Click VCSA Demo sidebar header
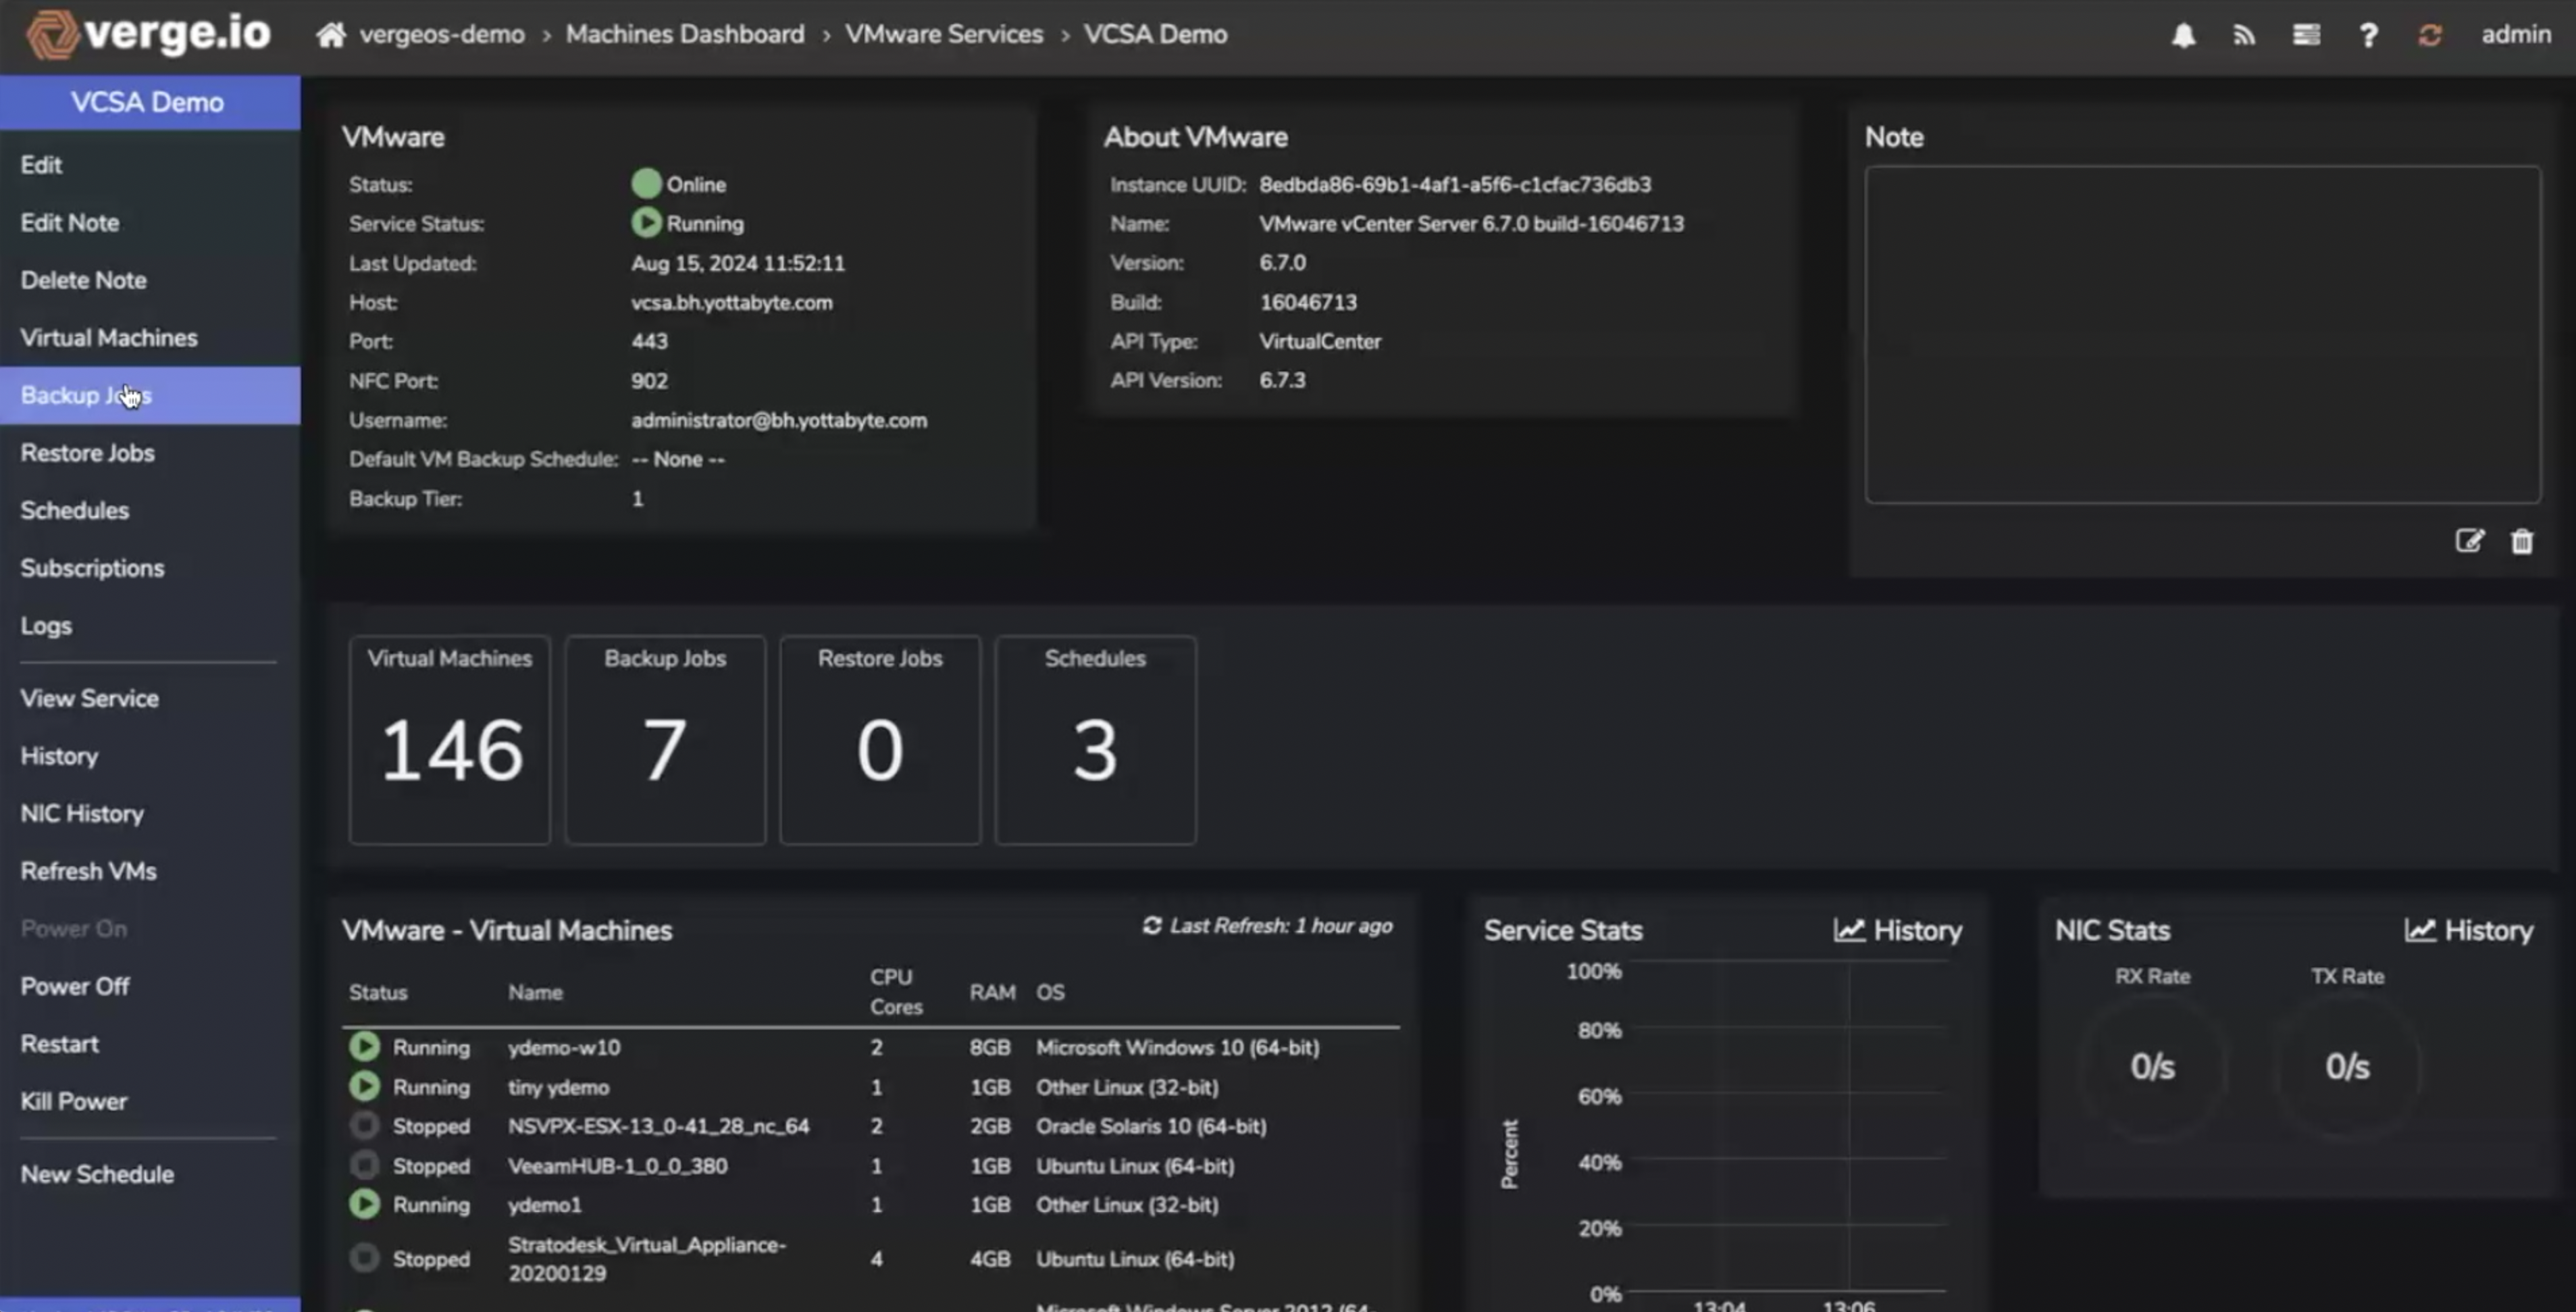 tap(149, 102)
